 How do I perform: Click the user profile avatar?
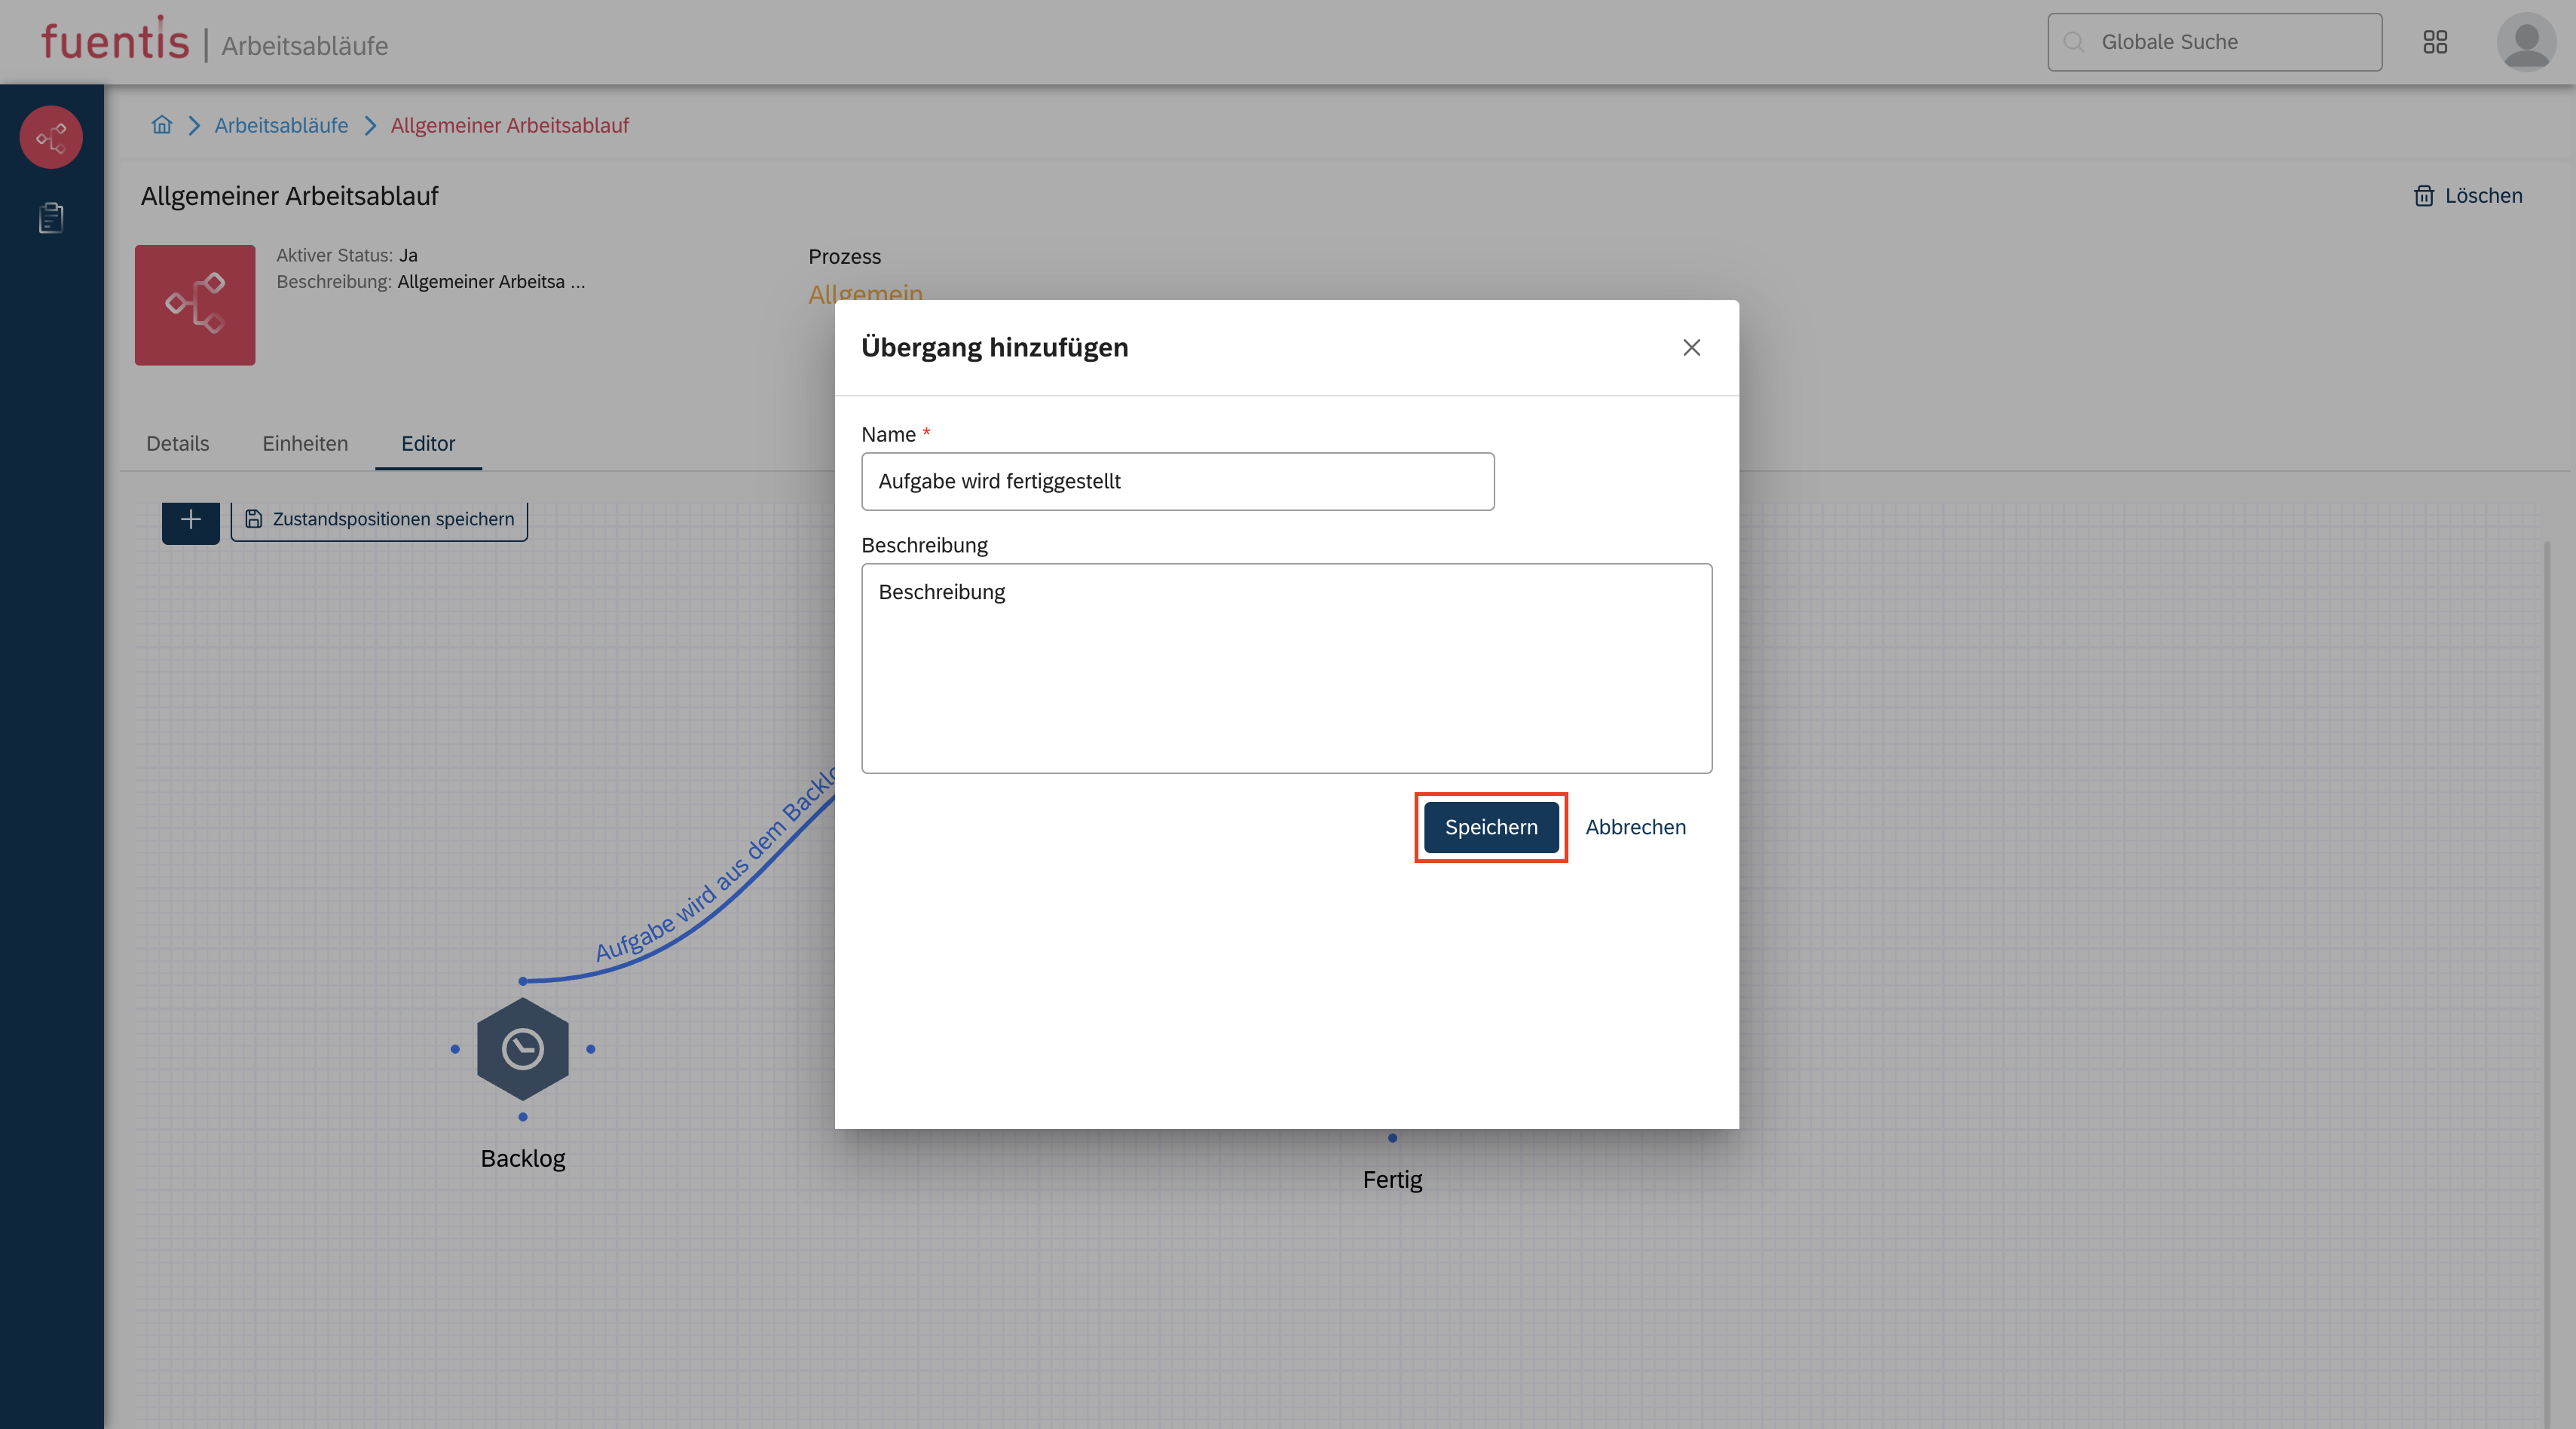2527,42
